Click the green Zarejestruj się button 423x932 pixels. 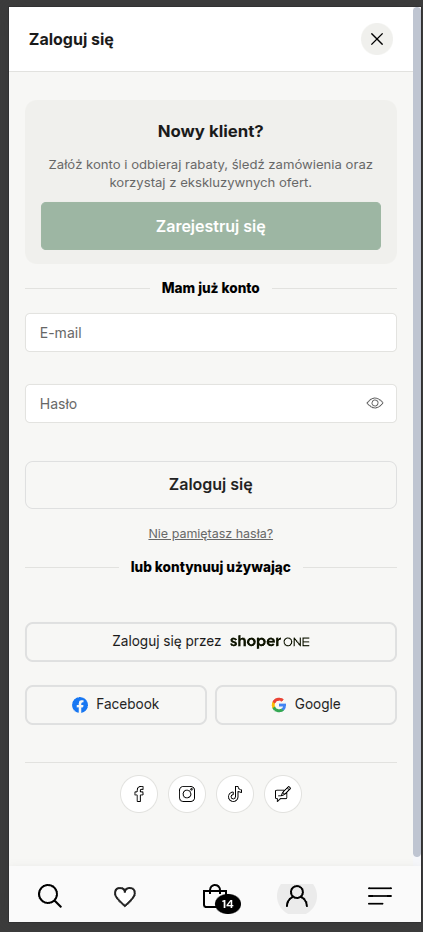211,226
